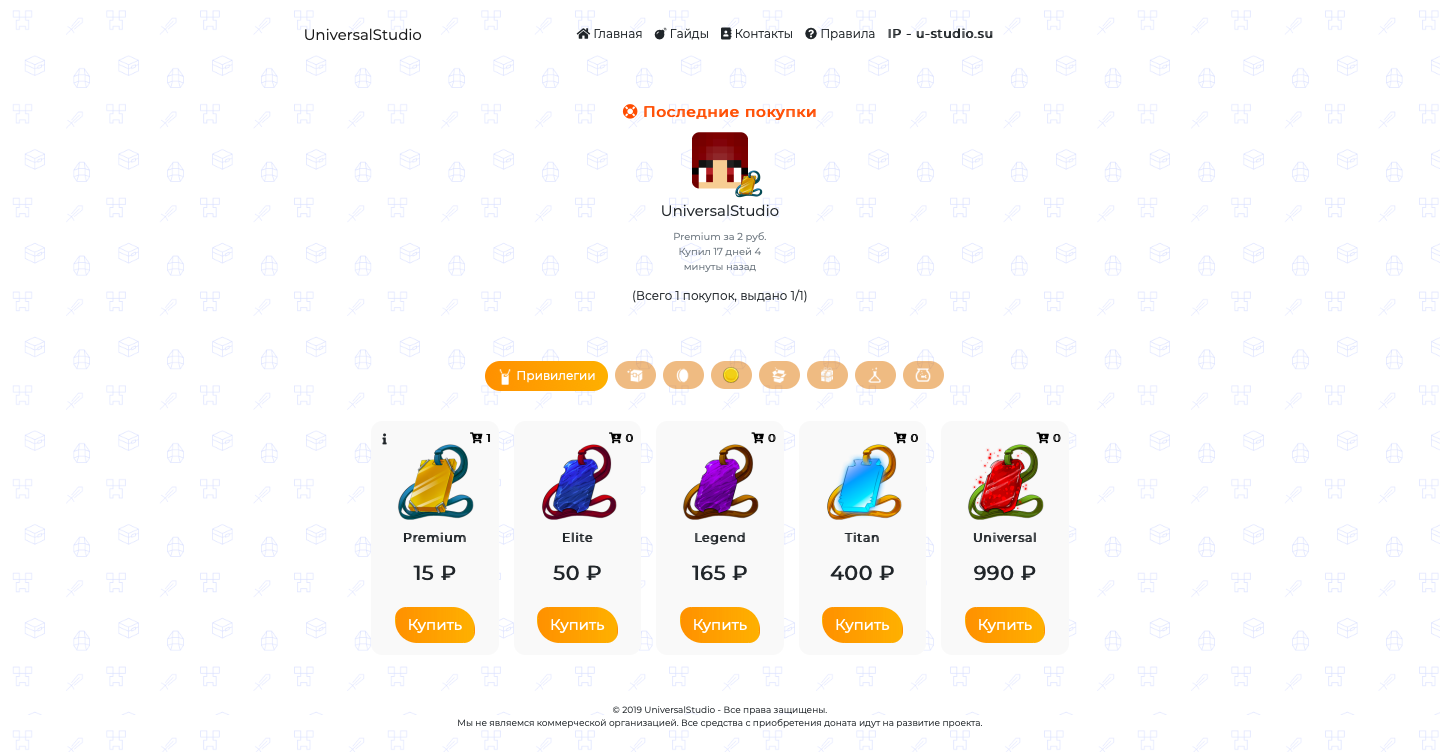This screenshot has height=752, width=1440.
Task: Click the last buyer's avatar thumbnail
Action: (x=720, y=160)
